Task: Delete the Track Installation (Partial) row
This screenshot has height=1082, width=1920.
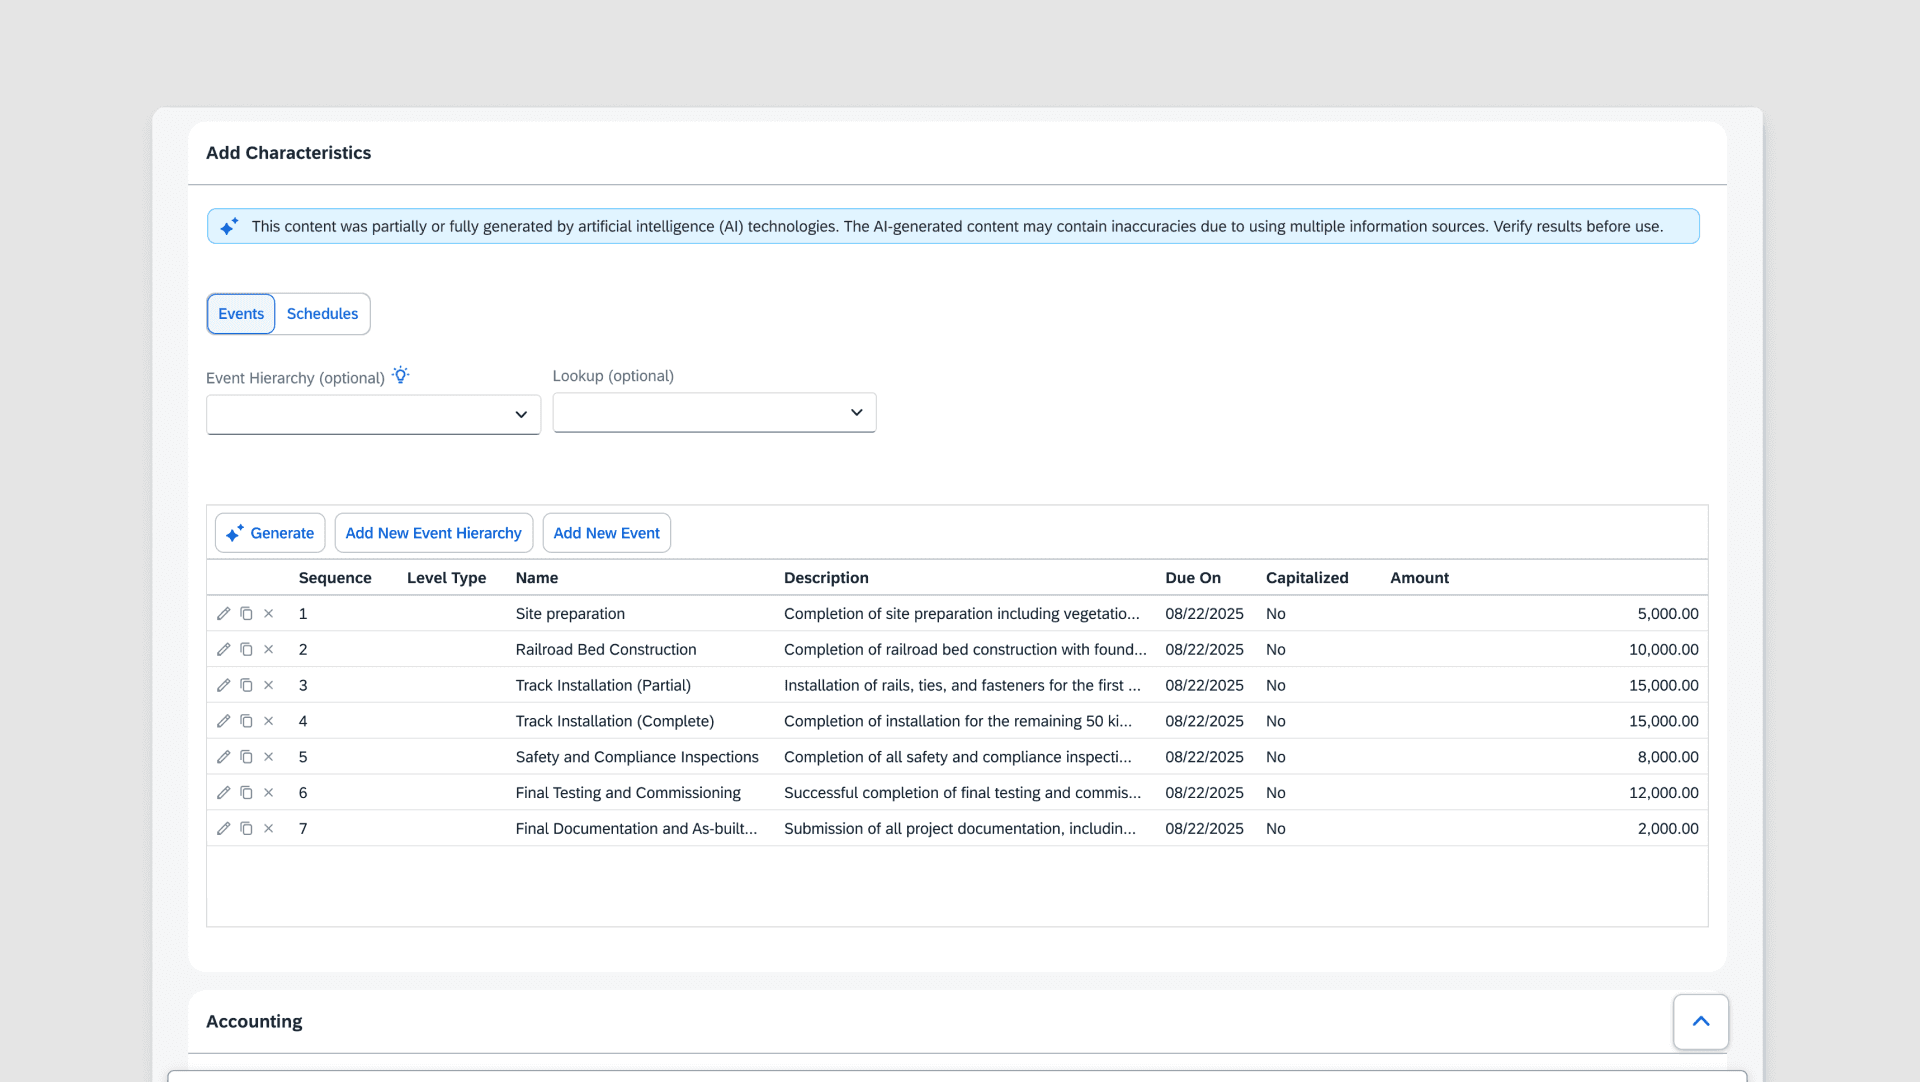Action: tap(268, 685)
